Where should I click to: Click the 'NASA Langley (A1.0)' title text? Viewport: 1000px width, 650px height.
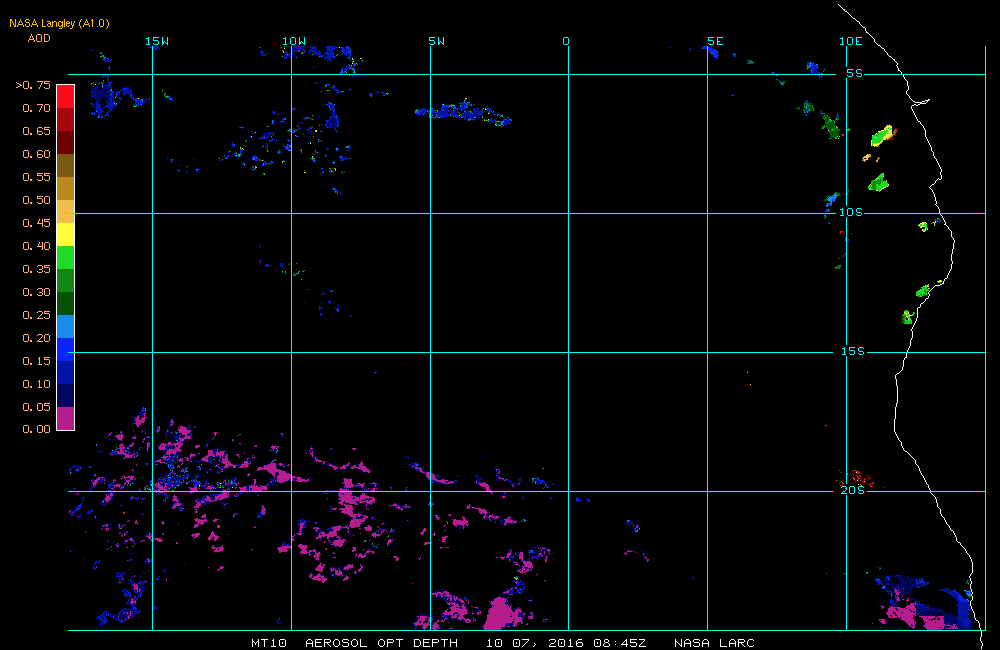tap(59, 24)
